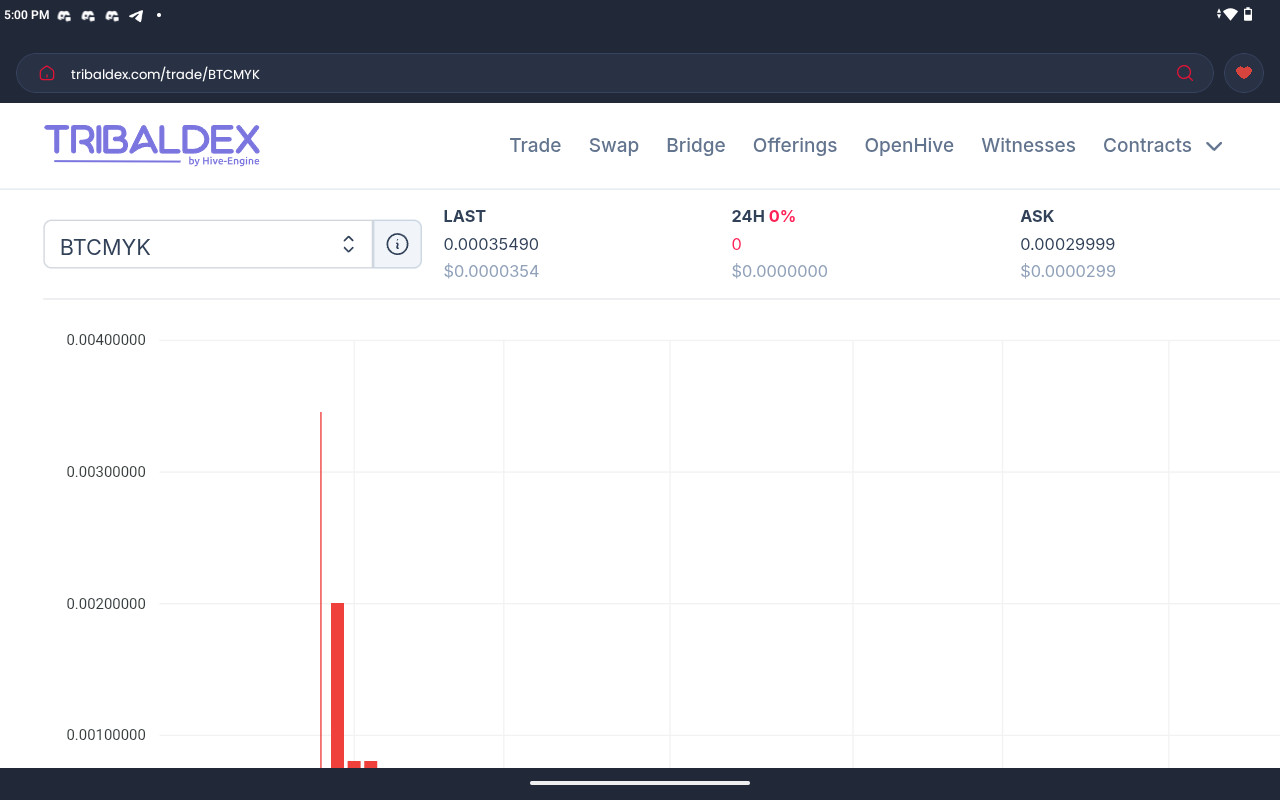Tap the home icon in address bar

[x=46, y=73]
